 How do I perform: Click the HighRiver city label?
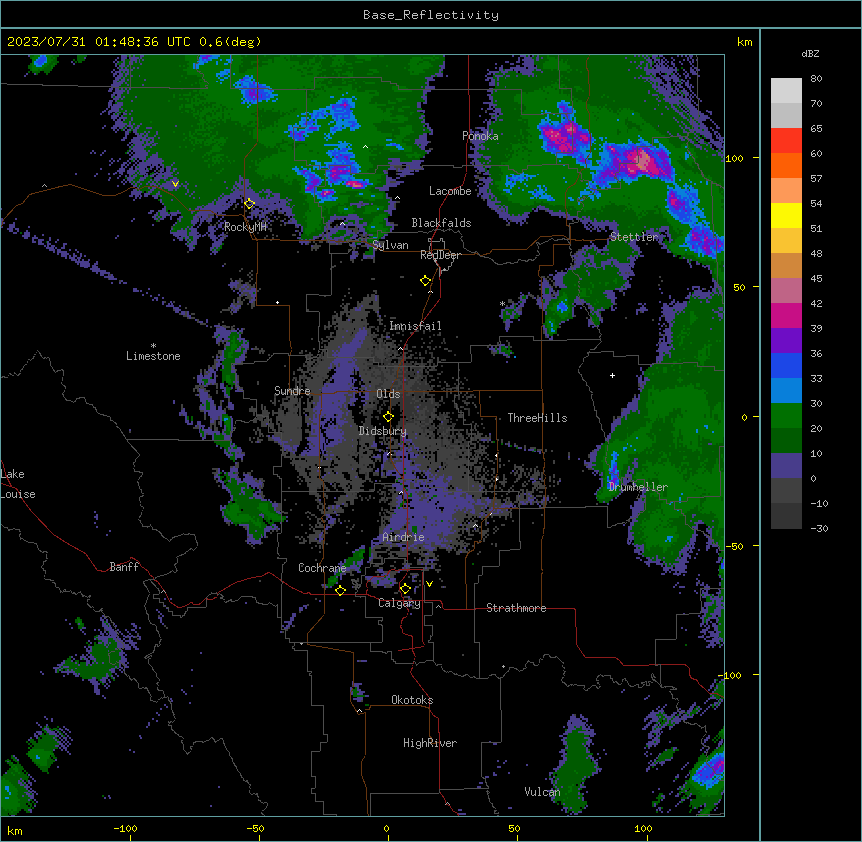(x=430, y=743)
